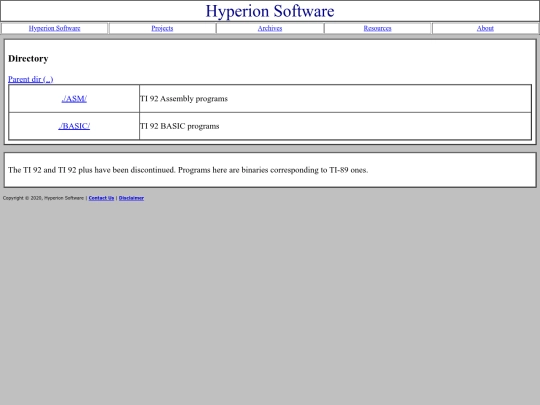Select the 'TI 92 BASIC programs' description
The width and height of the screenshot is (540, 405).
(179, 126)
